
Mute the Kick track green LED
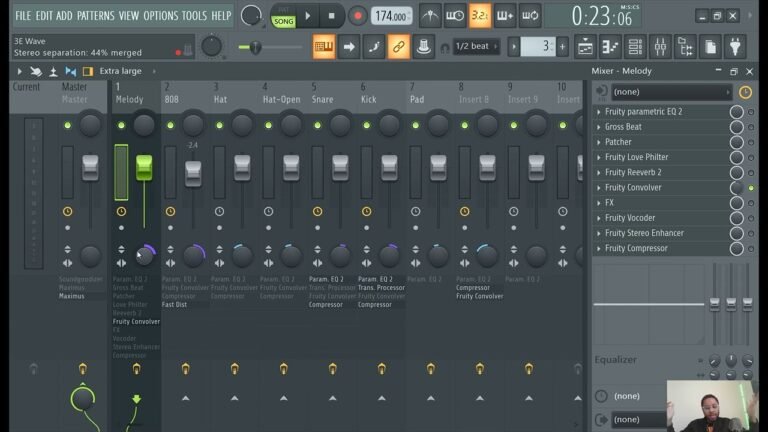click(366, 125)
